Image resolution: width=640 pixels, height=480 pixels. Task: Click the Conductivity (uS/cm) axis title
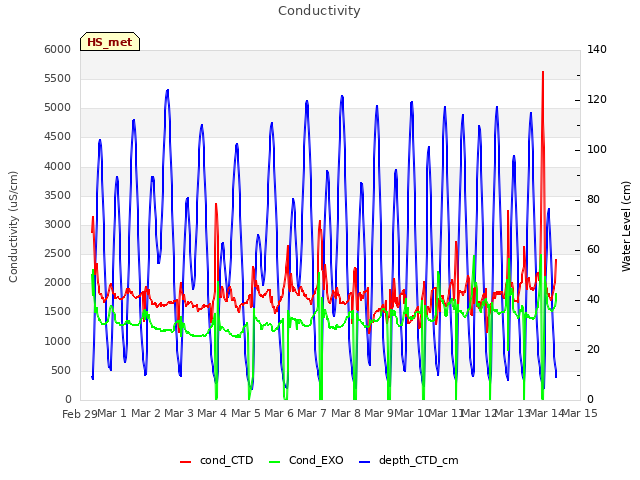coord(13,227)
